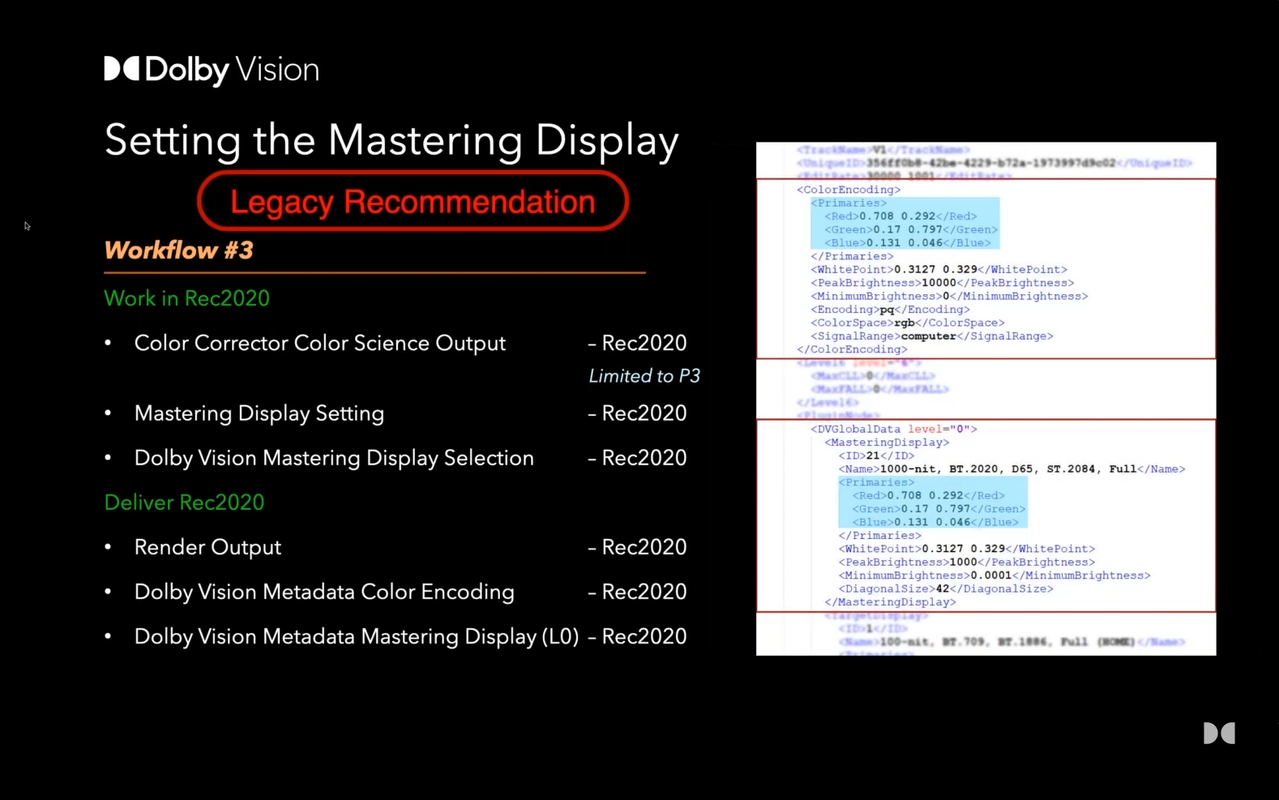The image size is (1279, 800).
Task: Select Rec2020 value beside Render Output
Action: tap(644, 547)
